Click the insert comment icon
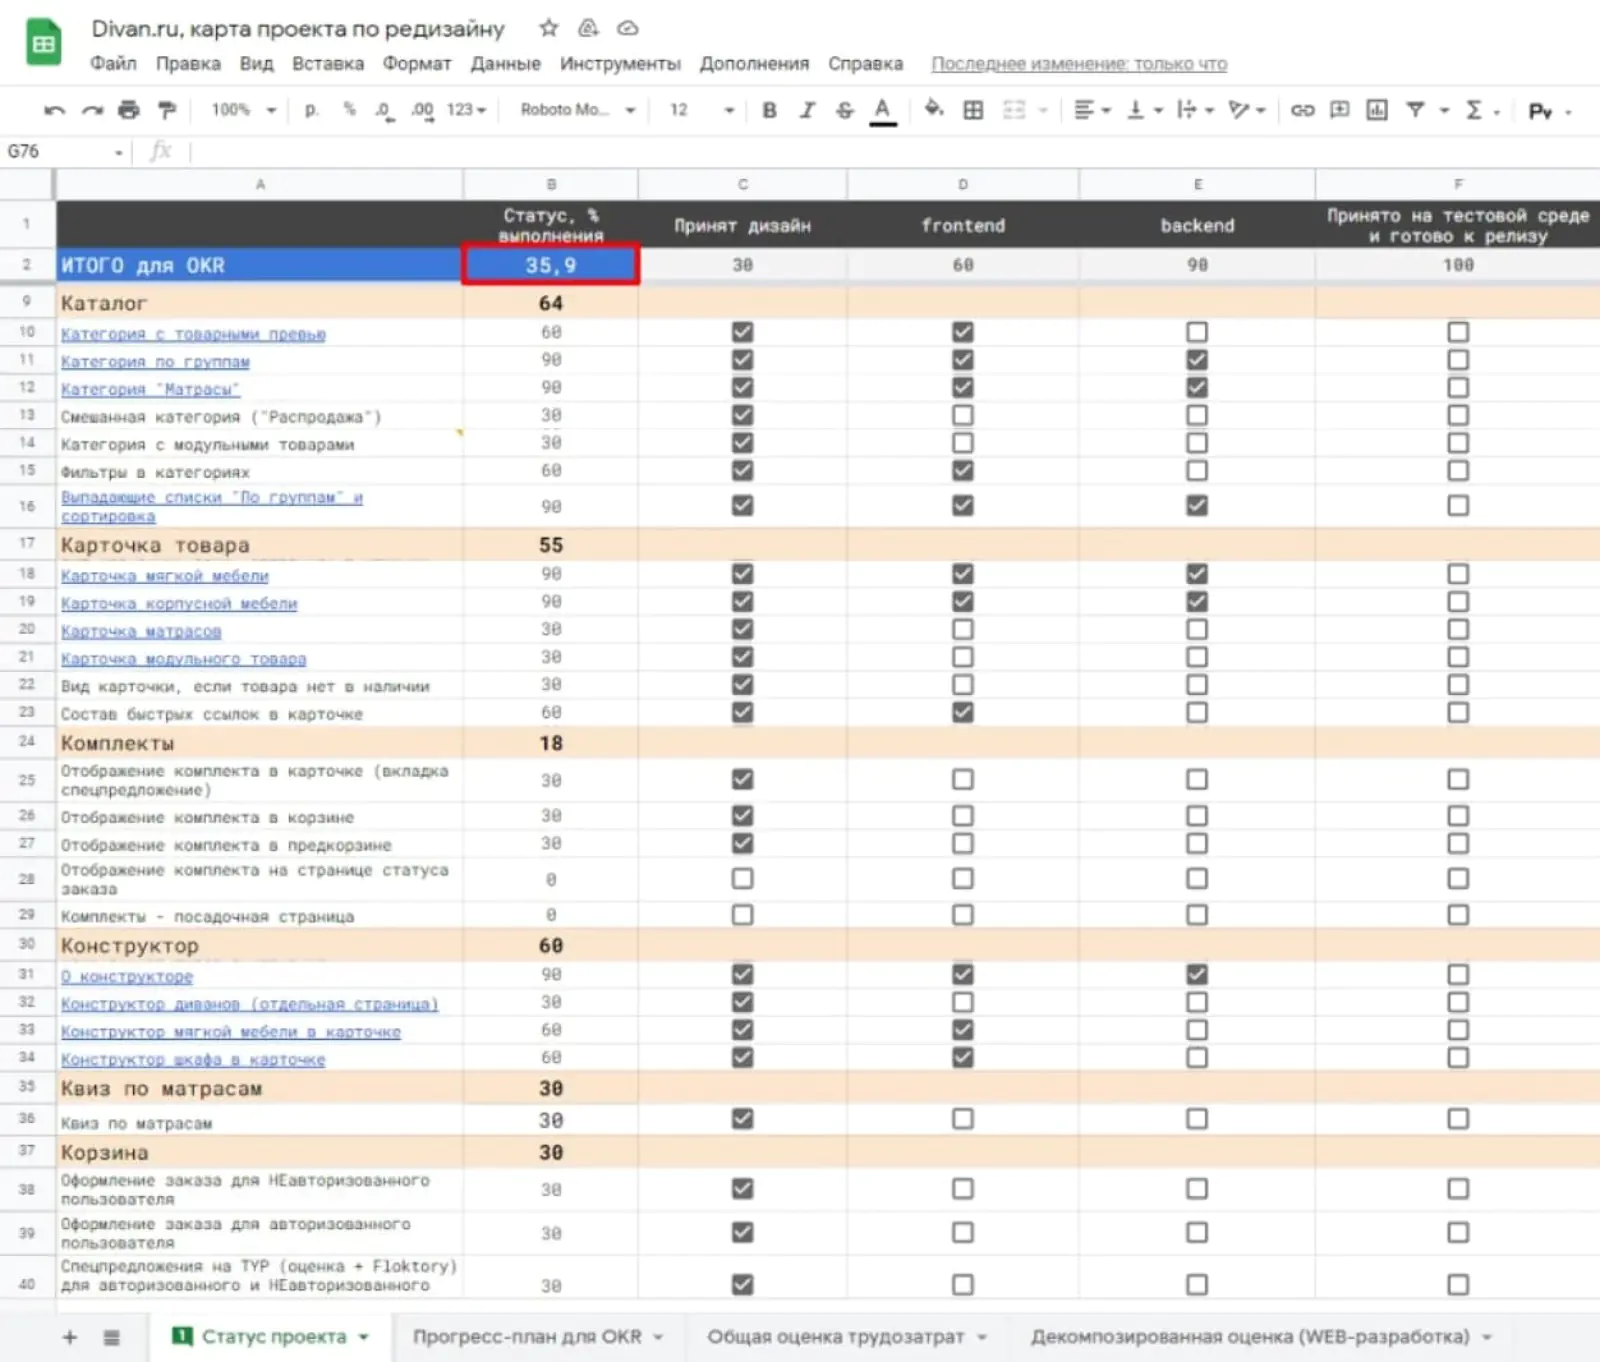Viewport: 1600px width, 1362px height. 1340,110
